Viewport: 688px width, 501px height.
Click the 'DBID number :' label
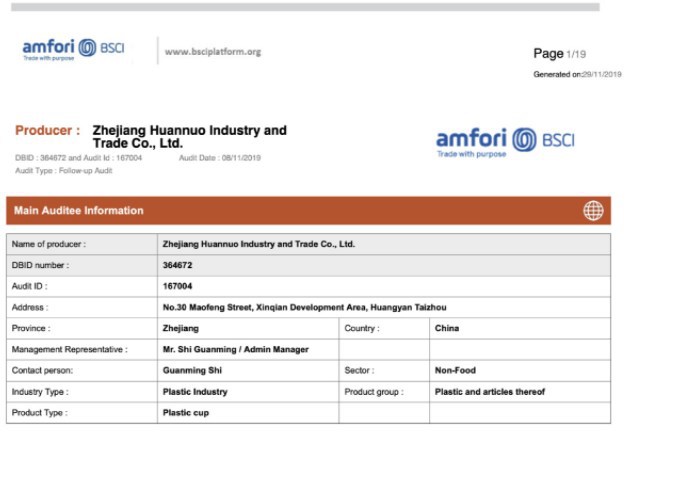coord(40,265)
